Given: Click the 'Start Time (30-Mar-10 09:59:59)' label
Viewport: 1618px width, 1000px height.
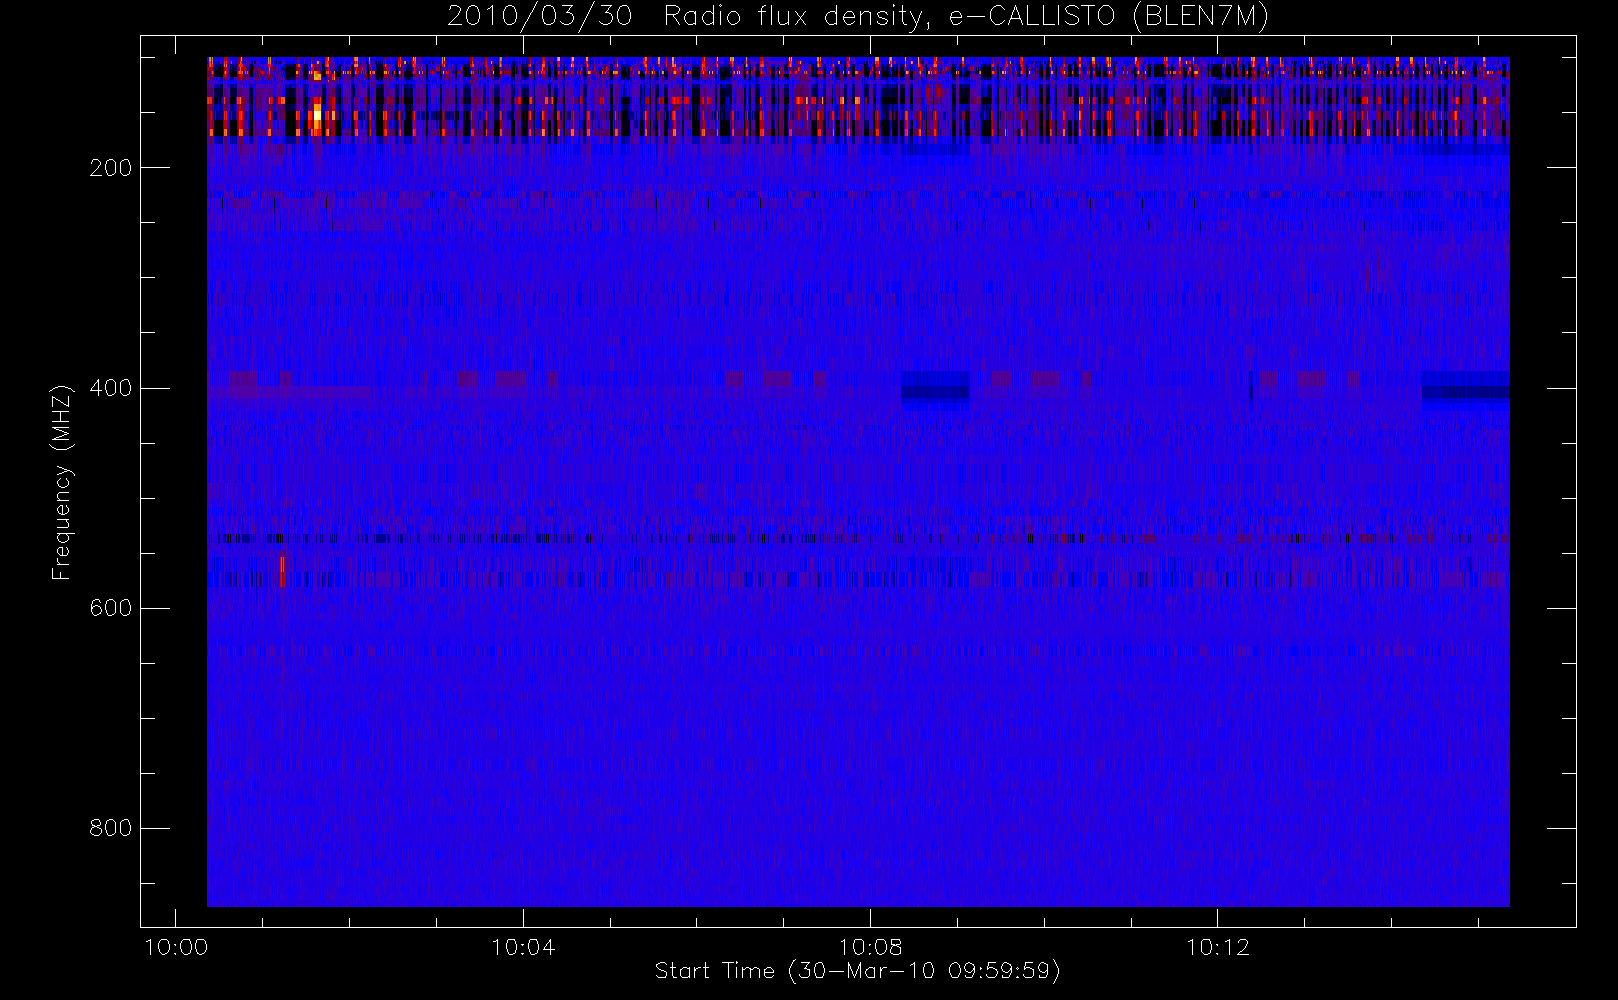Looking at the screenshot, I should click(857, 971).
